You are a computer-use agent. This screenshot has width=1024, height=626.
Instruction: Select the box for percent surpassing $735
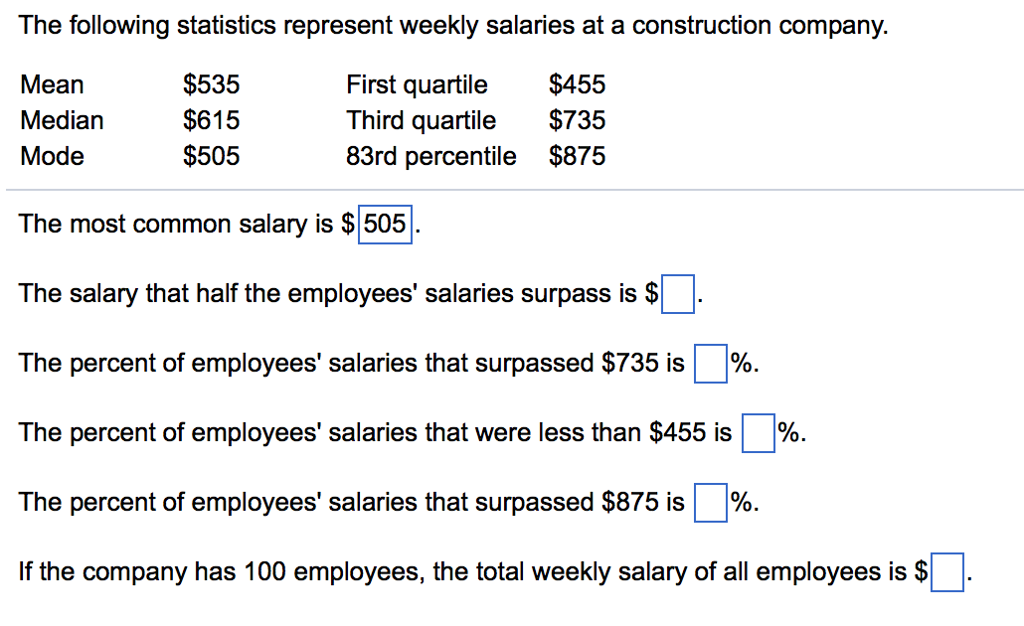point(710,363)
